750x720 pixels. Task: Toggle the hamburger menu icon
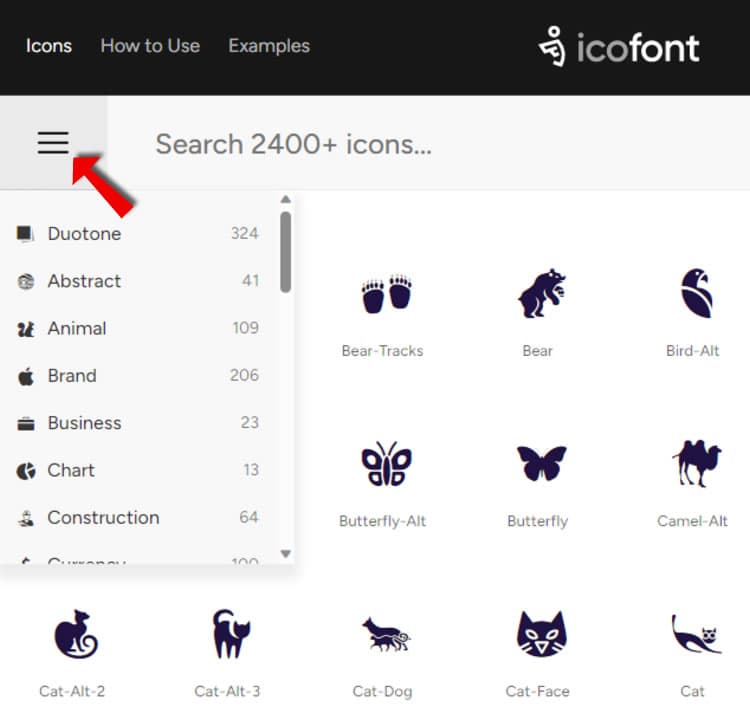[53, 143]
